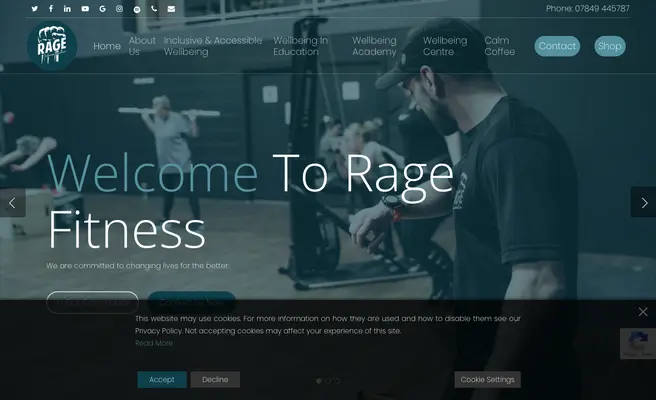The width and height of the screenshot is (656, 400).
Task: Select the first carousel pagination dot
Action: click(x=319, y=381)
